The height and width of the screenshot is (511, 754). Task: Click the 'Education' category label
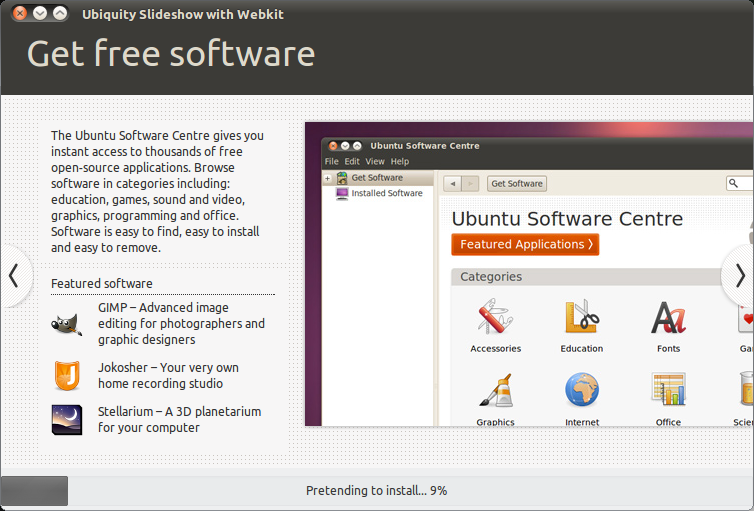581,349
